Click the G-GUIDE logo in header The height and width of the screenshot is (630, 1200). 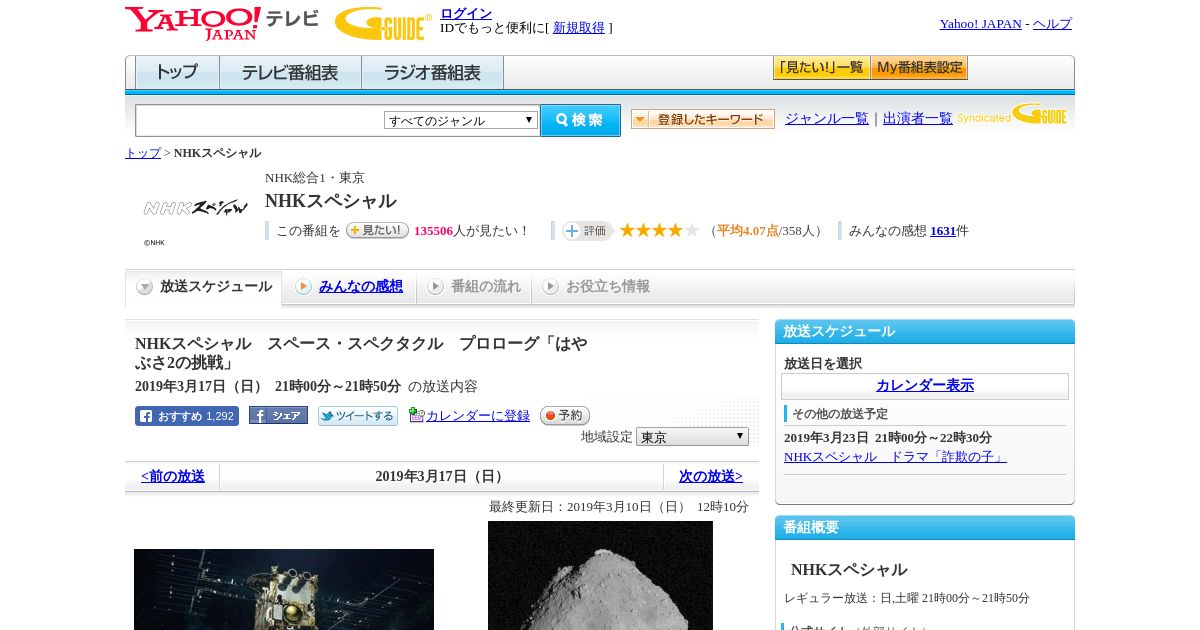click(383, 23)
